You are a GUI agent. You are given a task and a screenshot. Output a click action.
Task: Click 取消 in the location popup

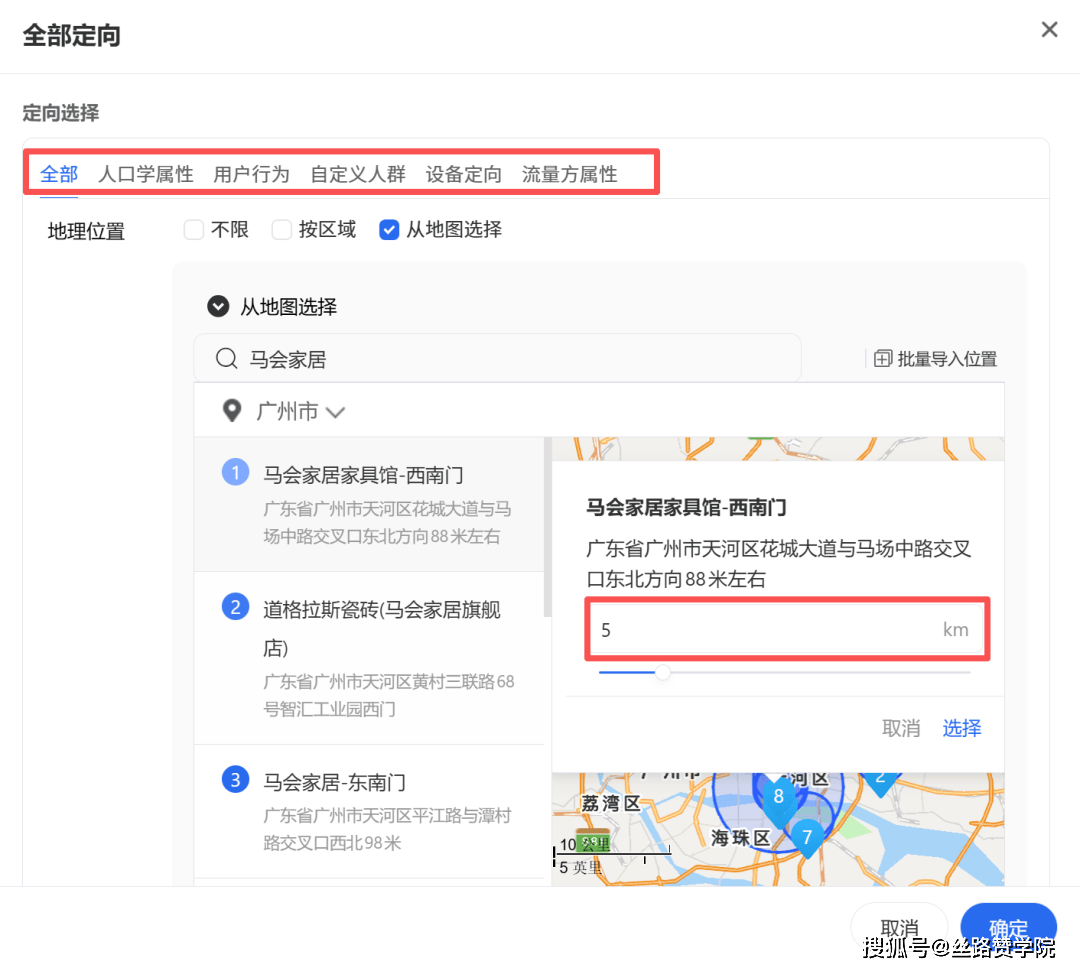900,728
